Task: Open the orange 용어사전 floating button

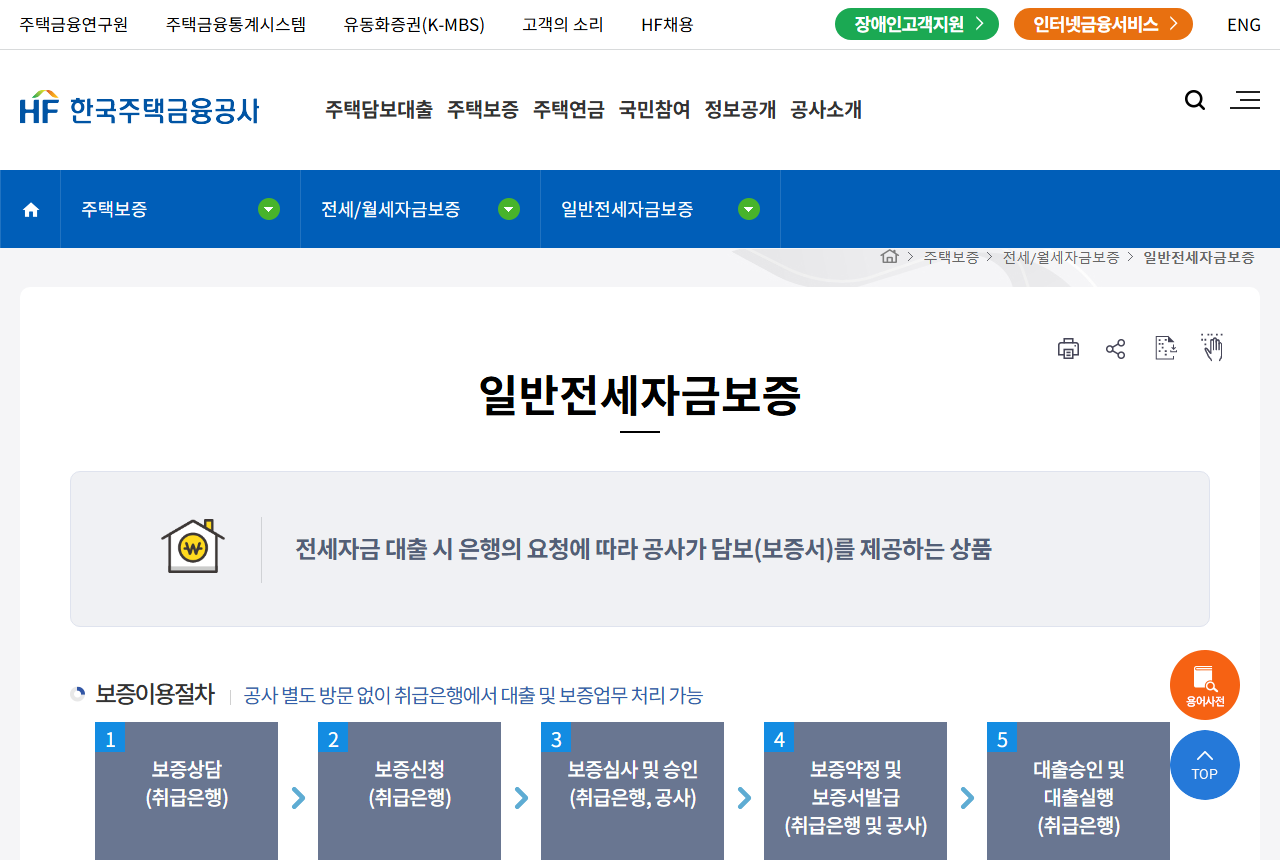Action: pyautogui.click(x=1205, y=685)
